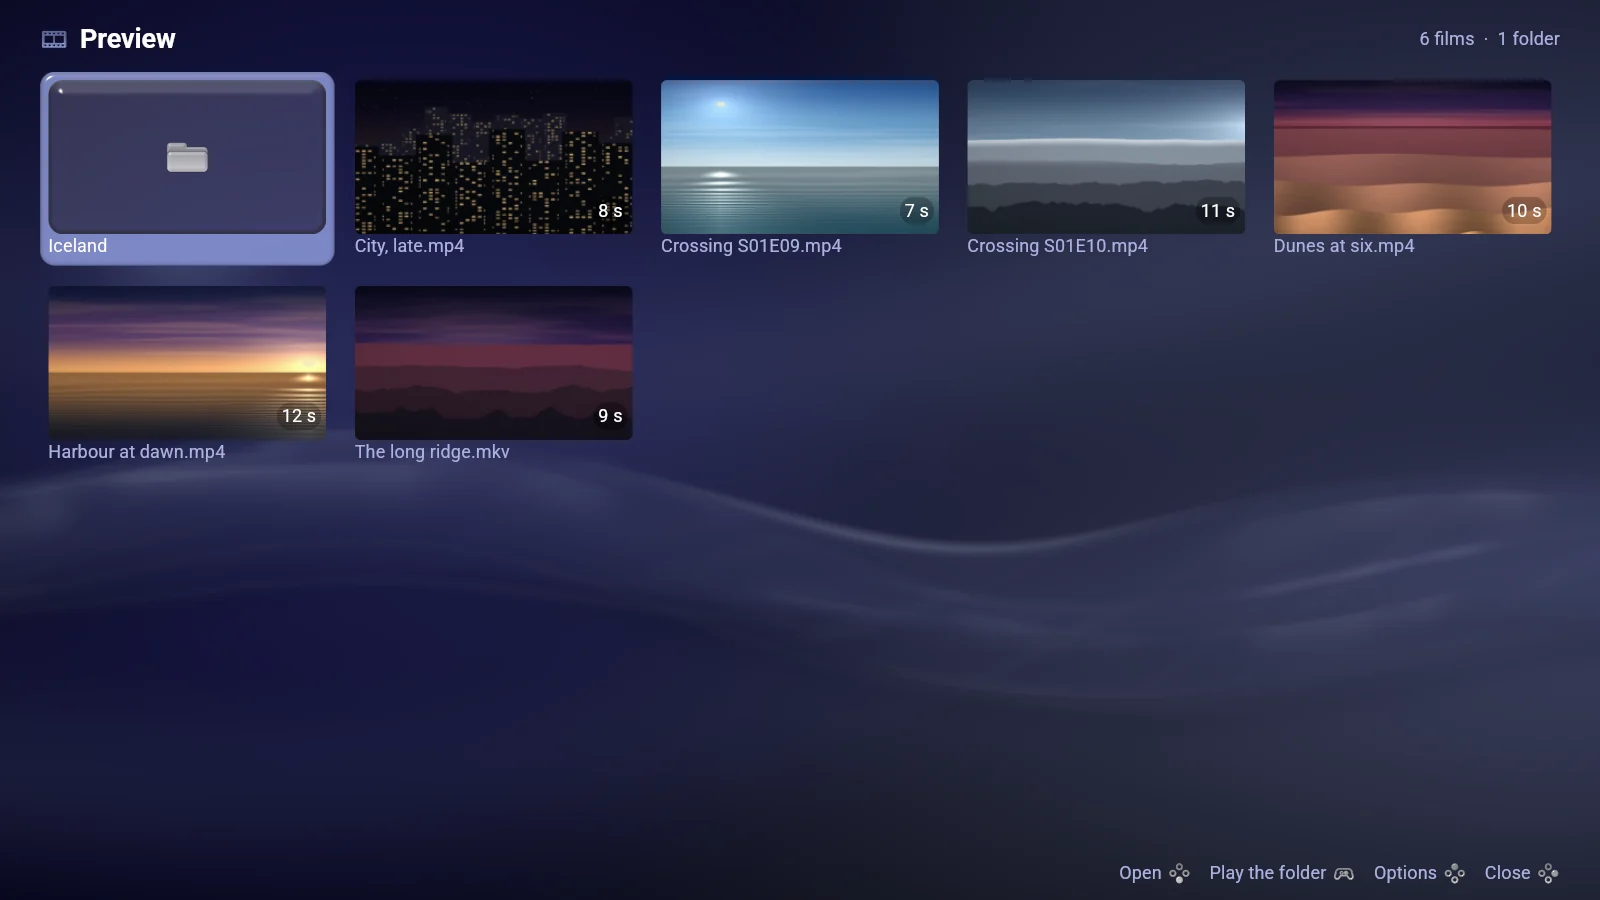Select The long ridge.mkv thumbnail
The image size is (1600, 900).
tap(493, 363)
